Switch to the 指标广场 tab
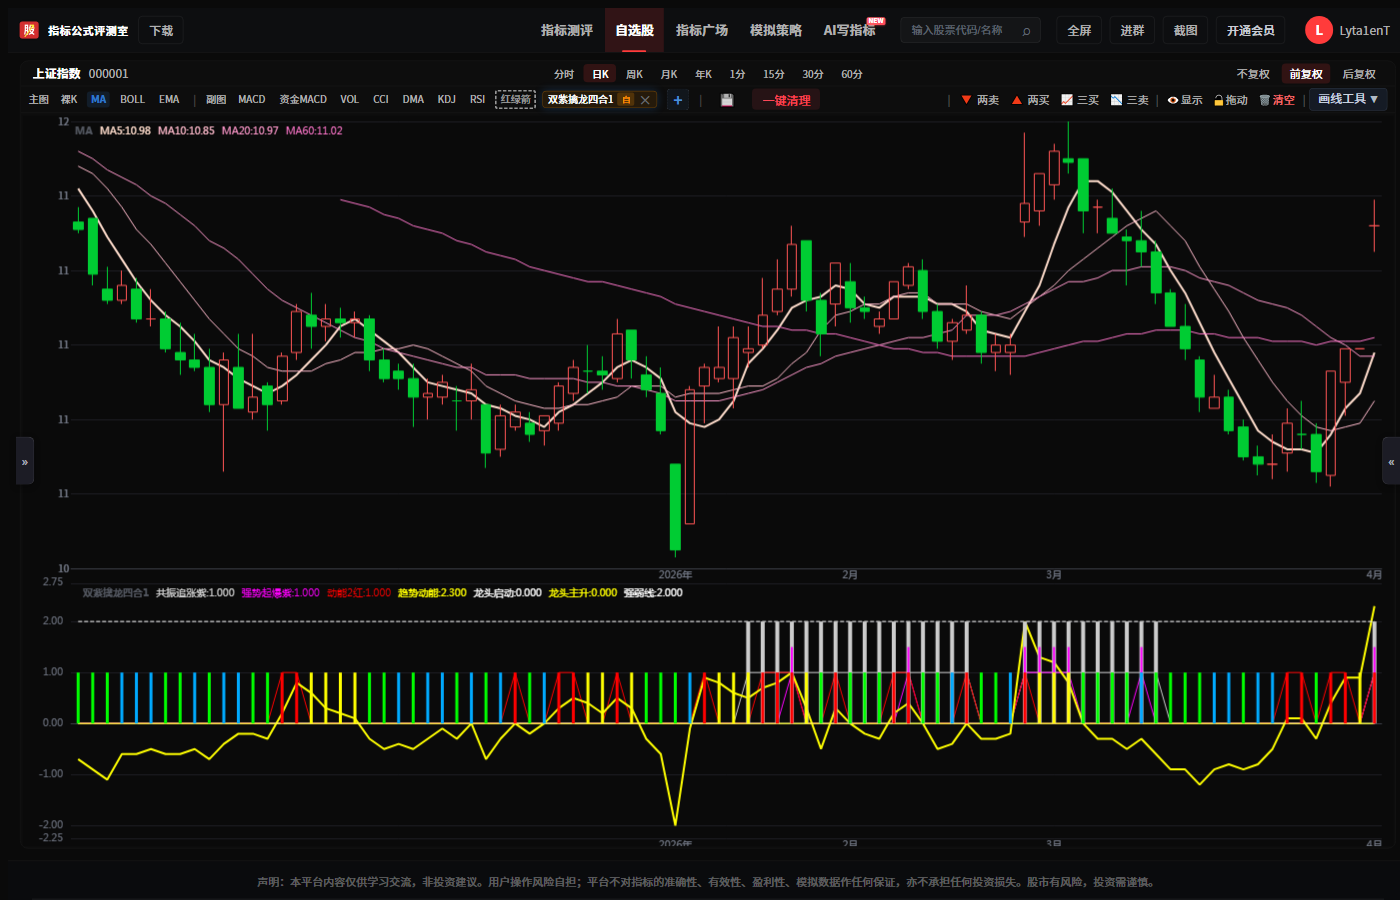Image resolution: width=1400 pixels, height=900 pixels. (x=702, y=31)
